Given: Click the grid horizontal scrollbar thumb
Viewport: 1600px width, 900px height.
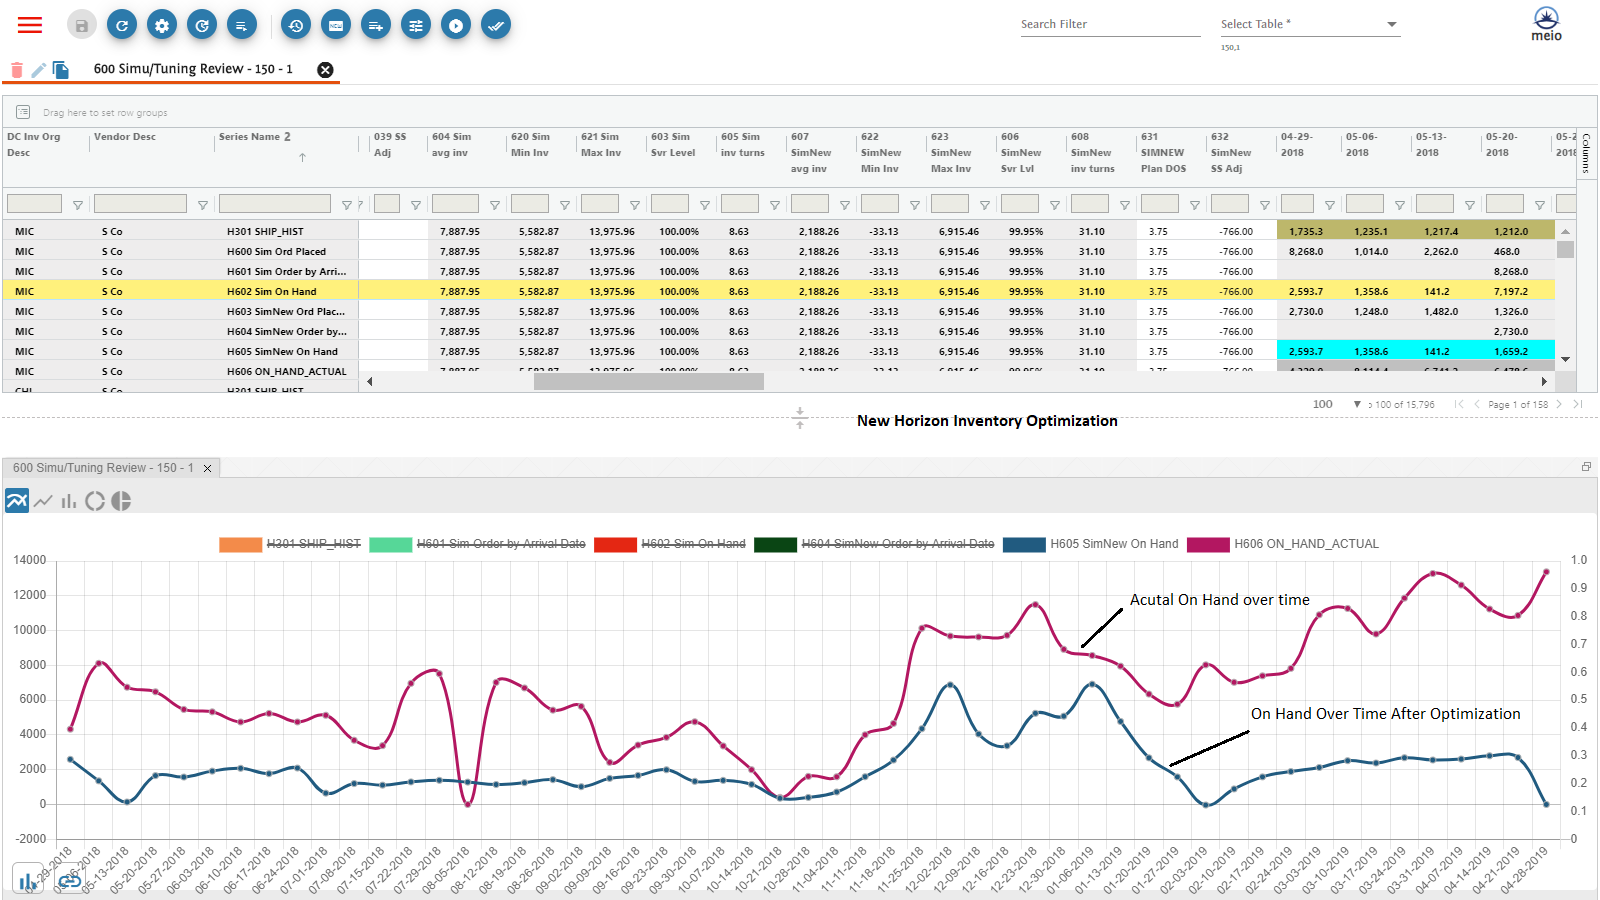Looking at the screenshot, I should [648, 381].
